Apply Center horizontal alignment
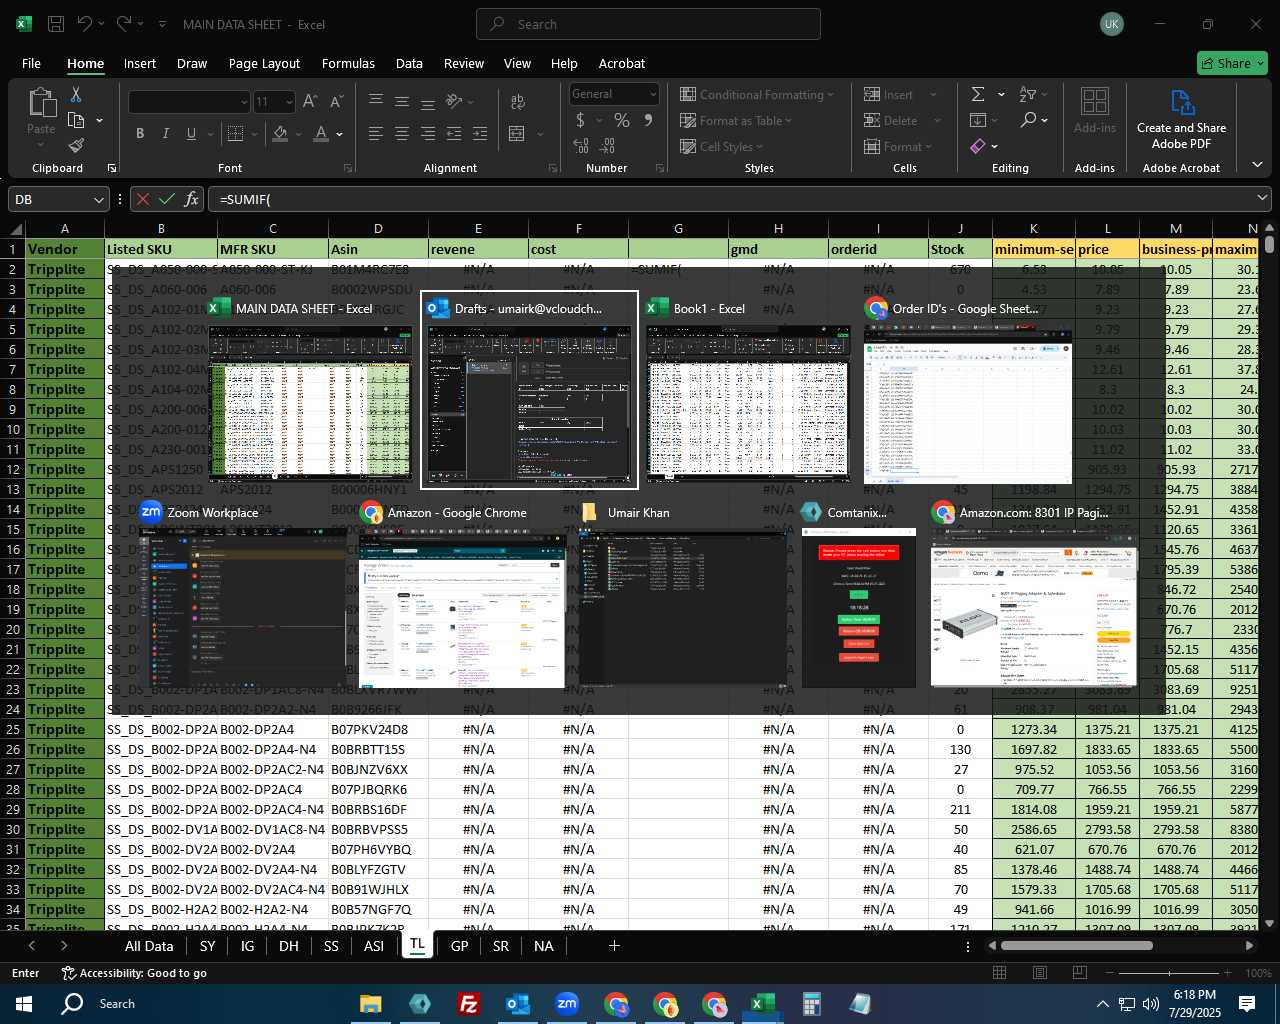The width and height of the screenshot is (1280, 1024). point(401,133)
